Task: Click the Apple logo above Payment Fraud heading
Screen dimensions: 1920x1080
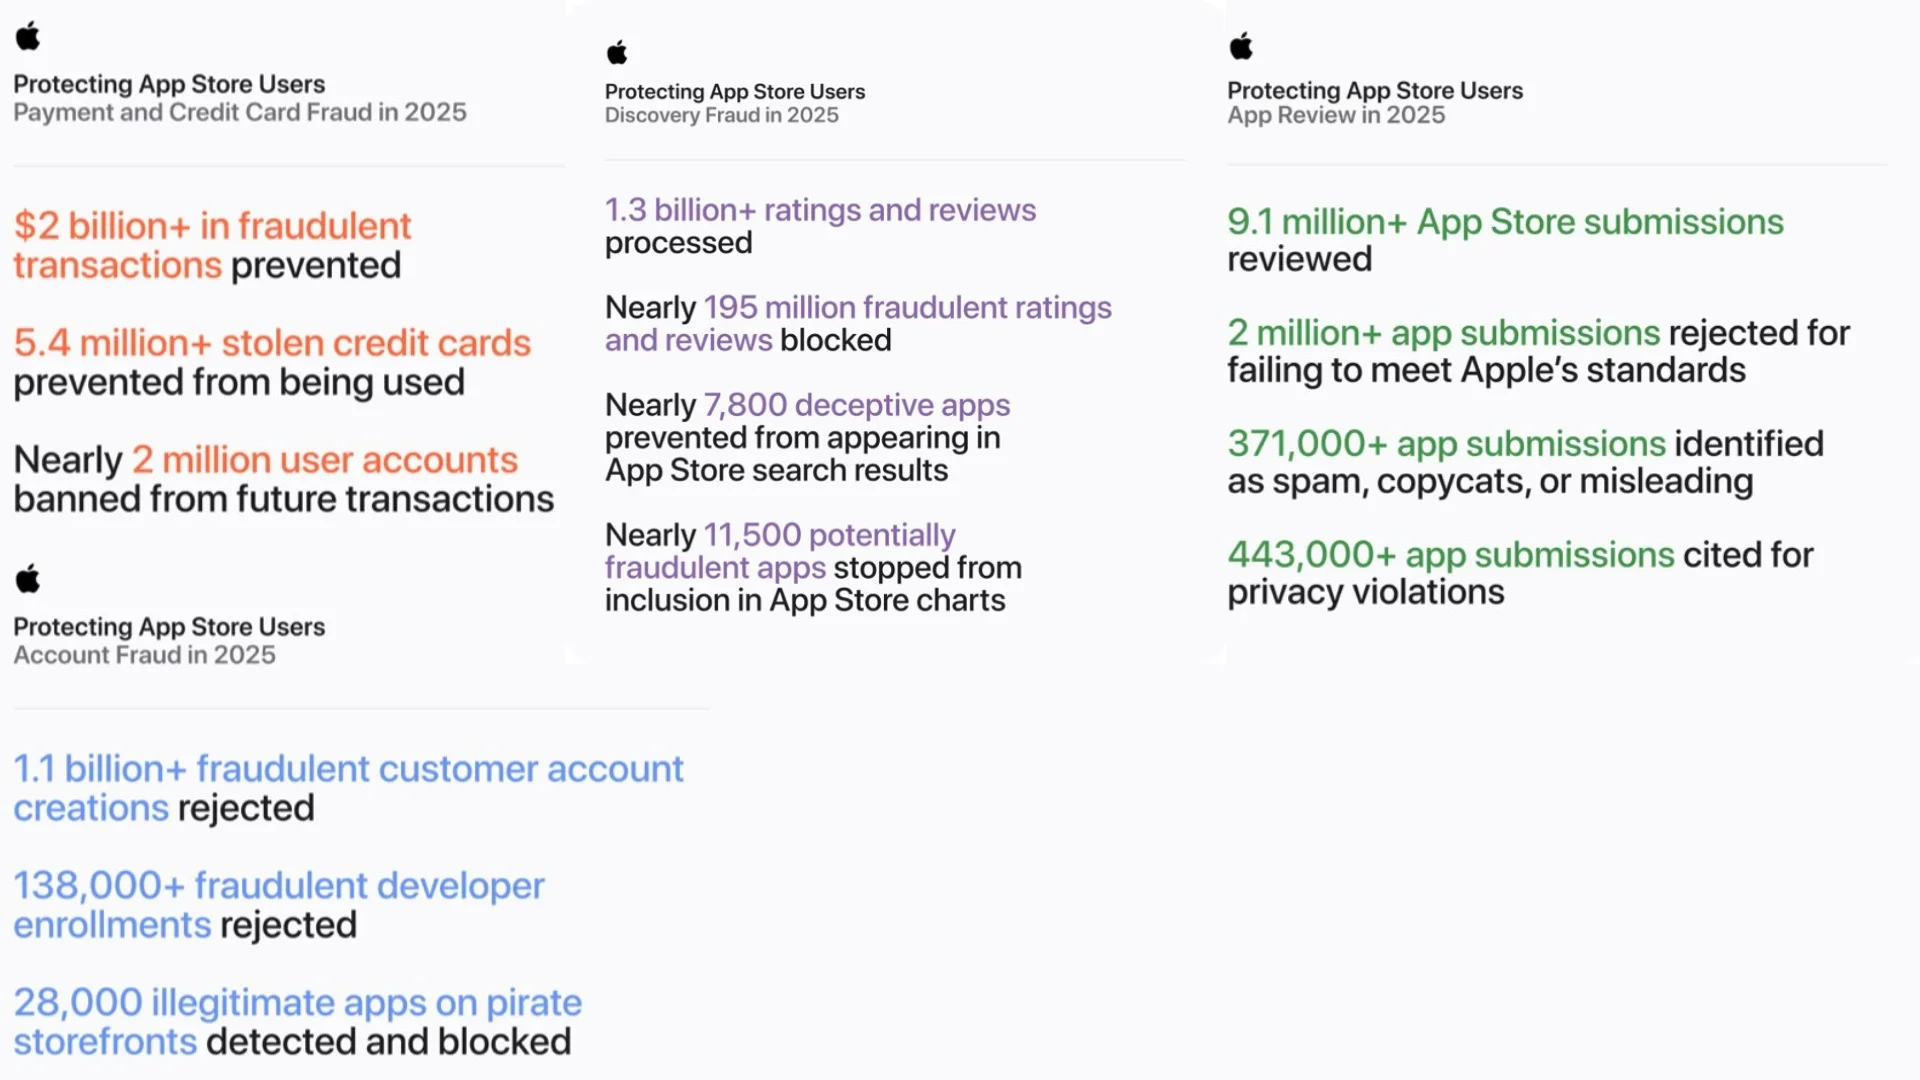Action: (28, 36)
